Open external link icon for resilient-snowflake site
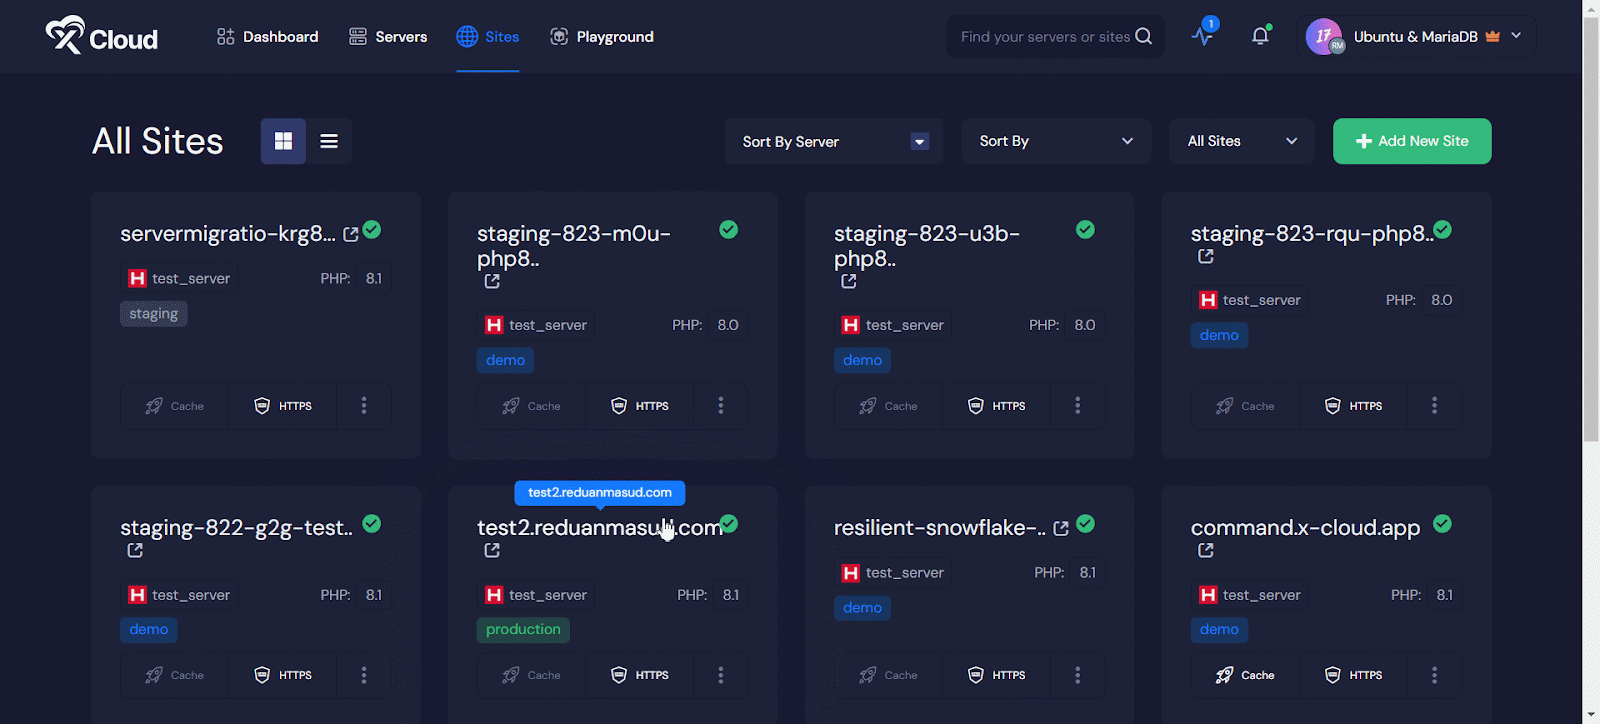 1061,528
